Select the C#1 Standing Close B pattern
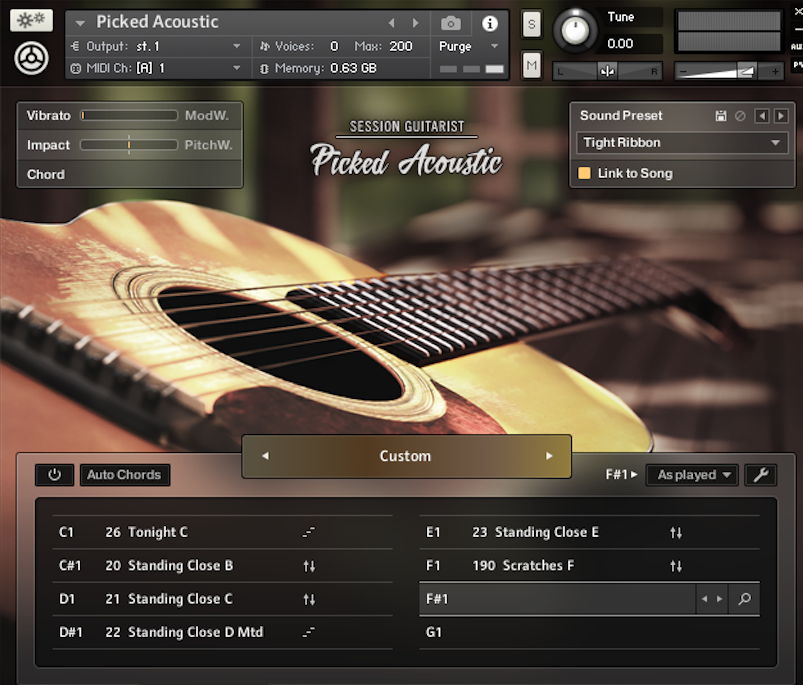The height and width of the screenshot is (685, 803). (223, 566)
